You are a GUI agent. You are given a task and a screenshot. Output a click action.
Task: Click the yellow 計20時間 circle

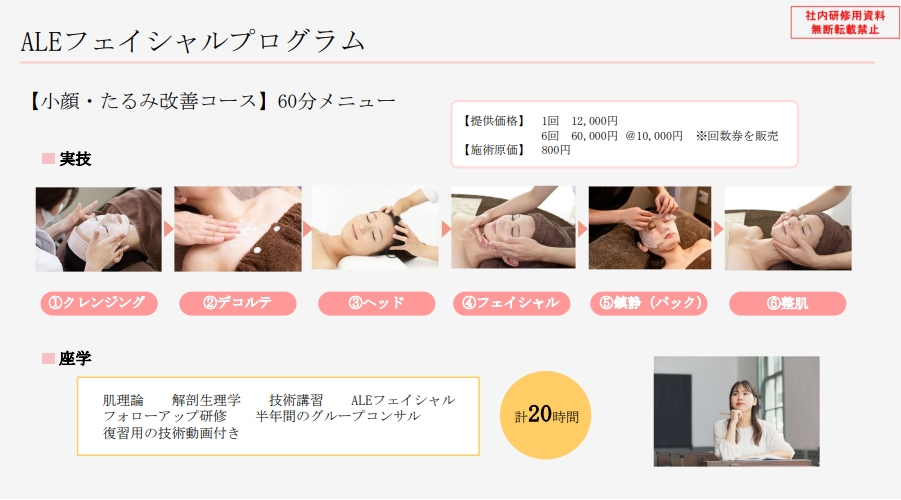[545, 415]
